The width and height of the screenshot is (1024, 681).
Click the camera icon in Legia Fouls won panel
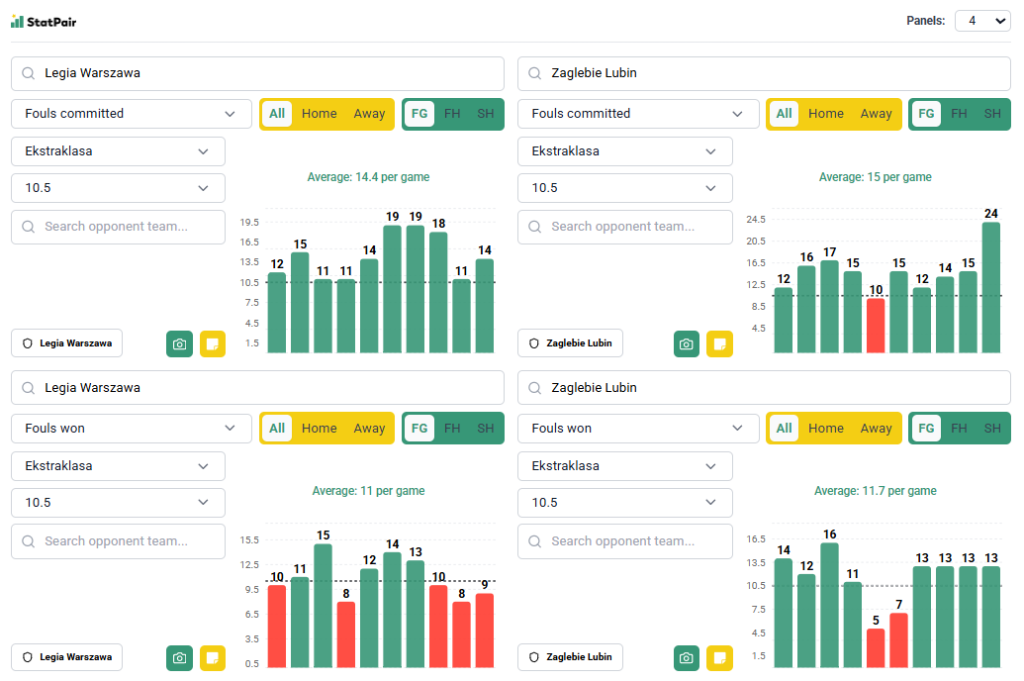[179, 658]
